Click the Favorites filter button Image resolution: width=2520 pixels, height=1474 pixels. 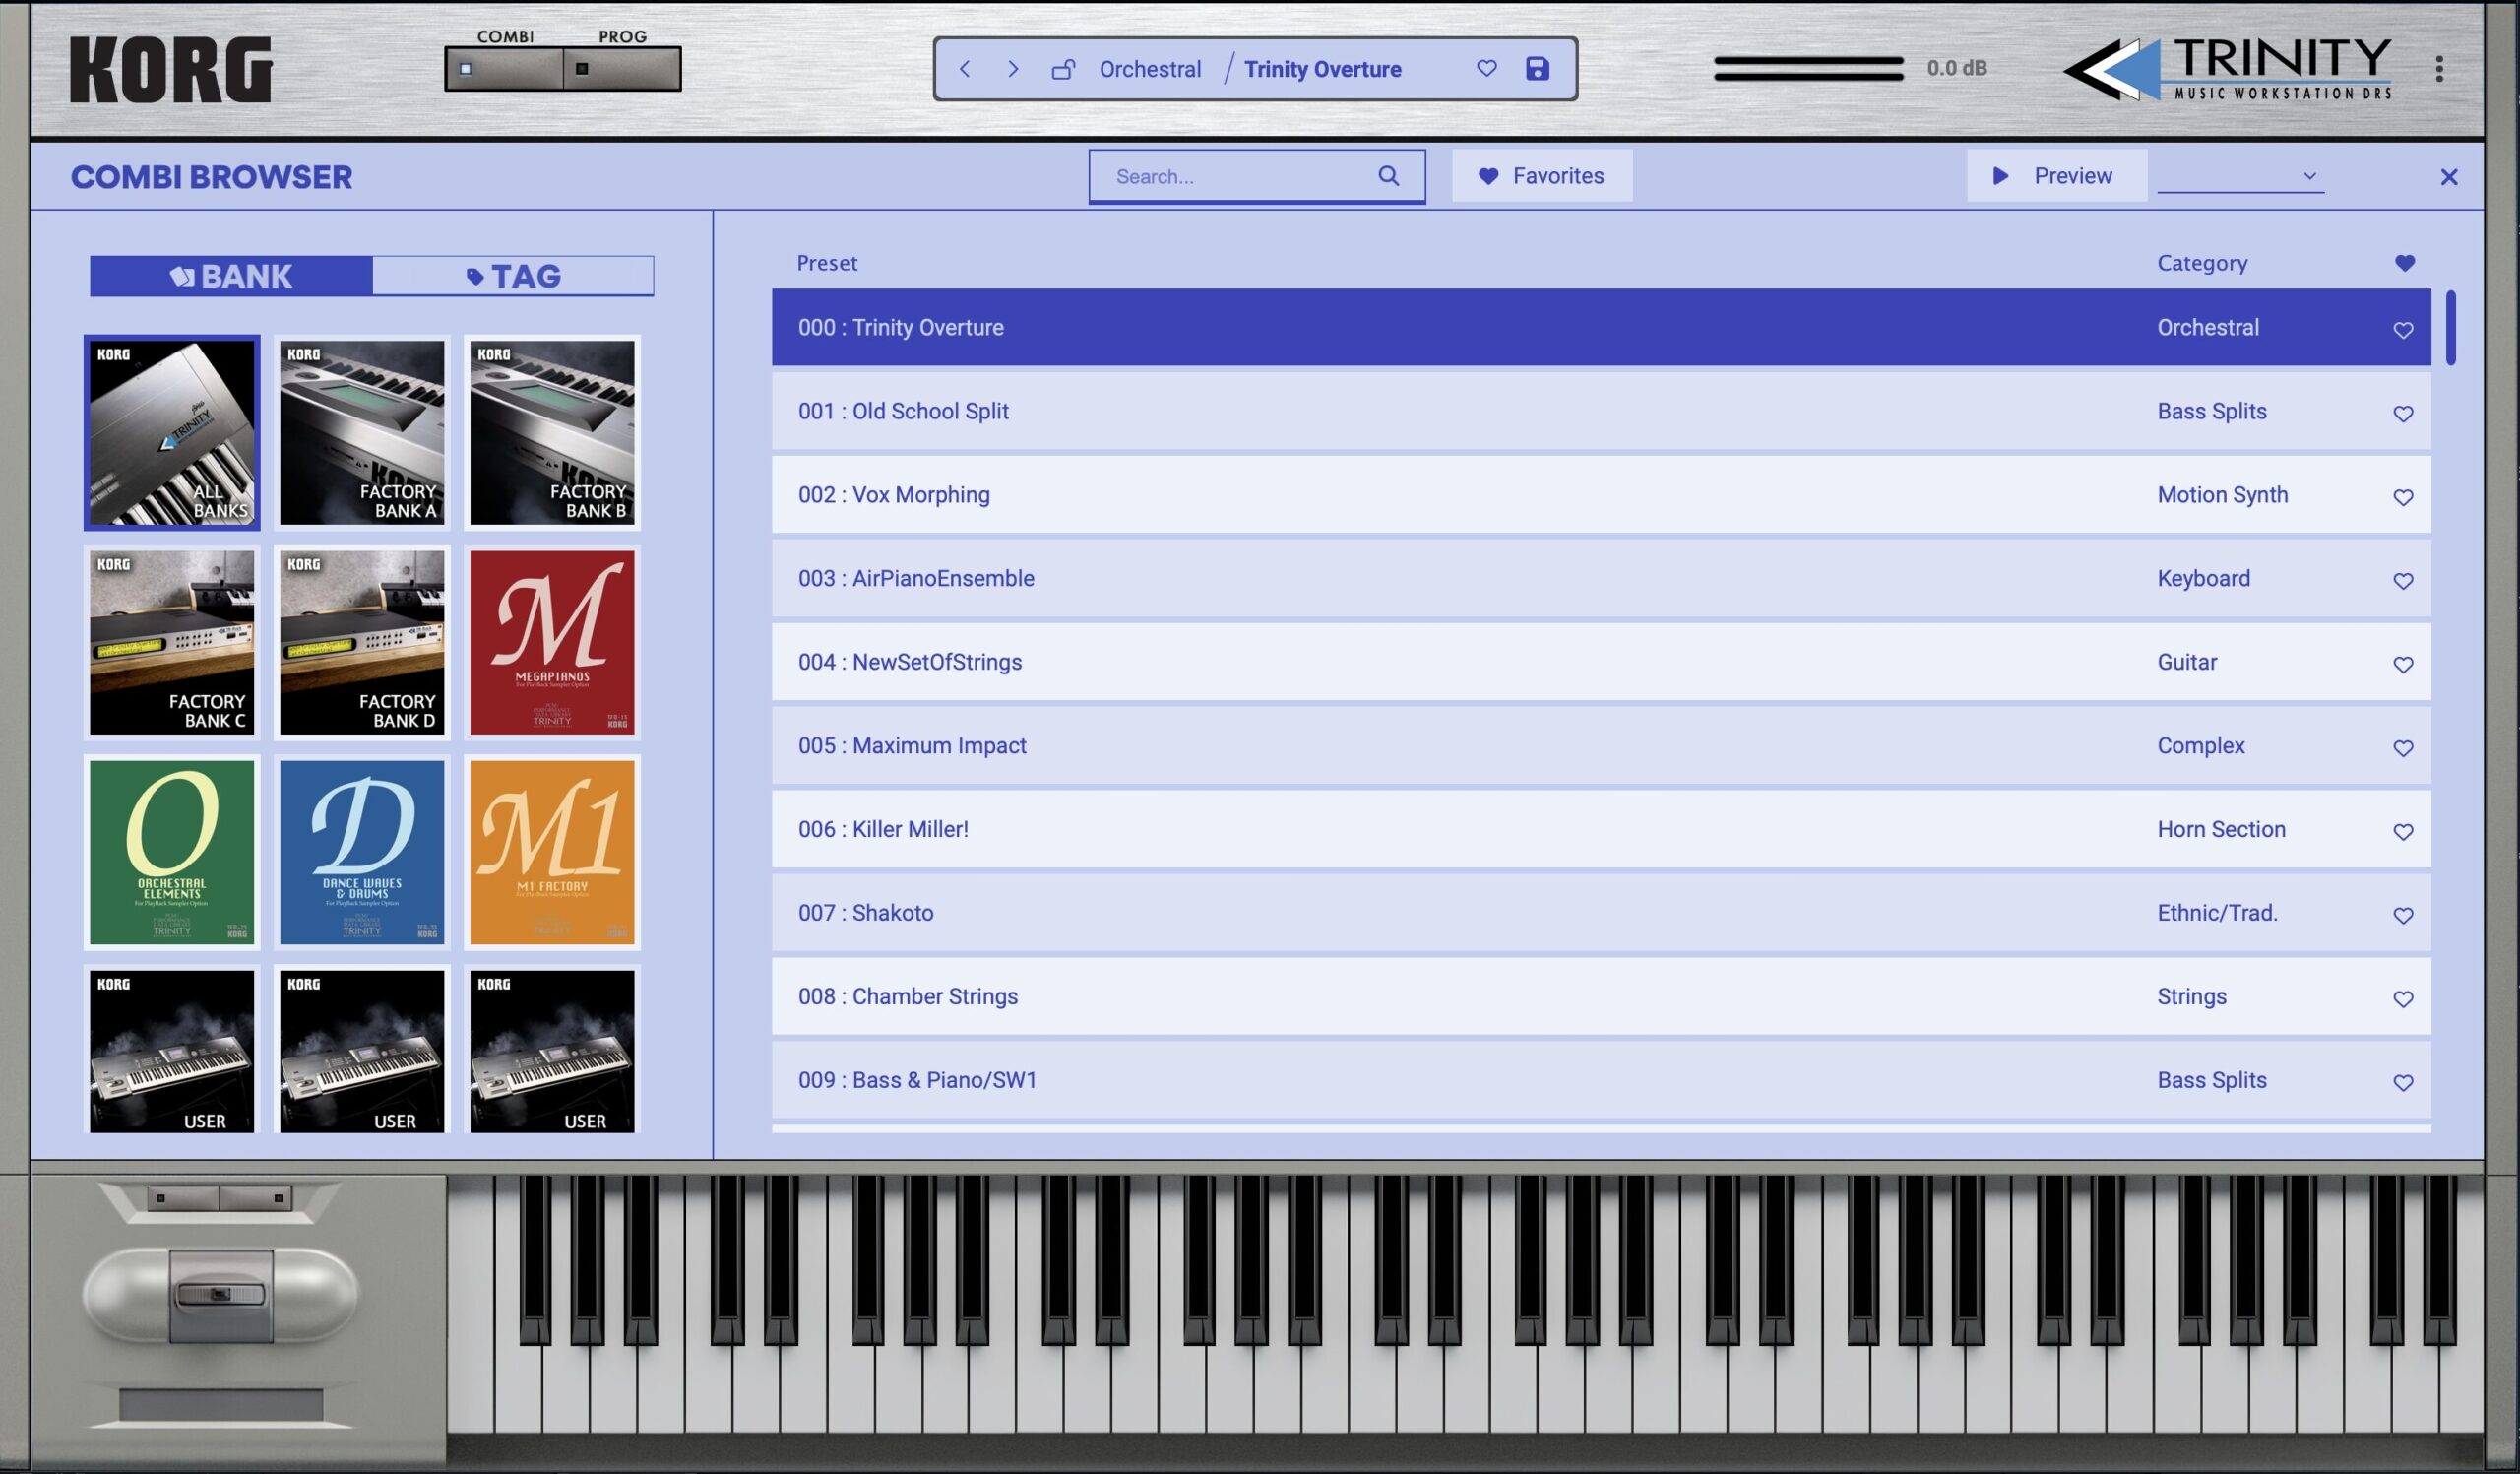[x=1541, y=176]
